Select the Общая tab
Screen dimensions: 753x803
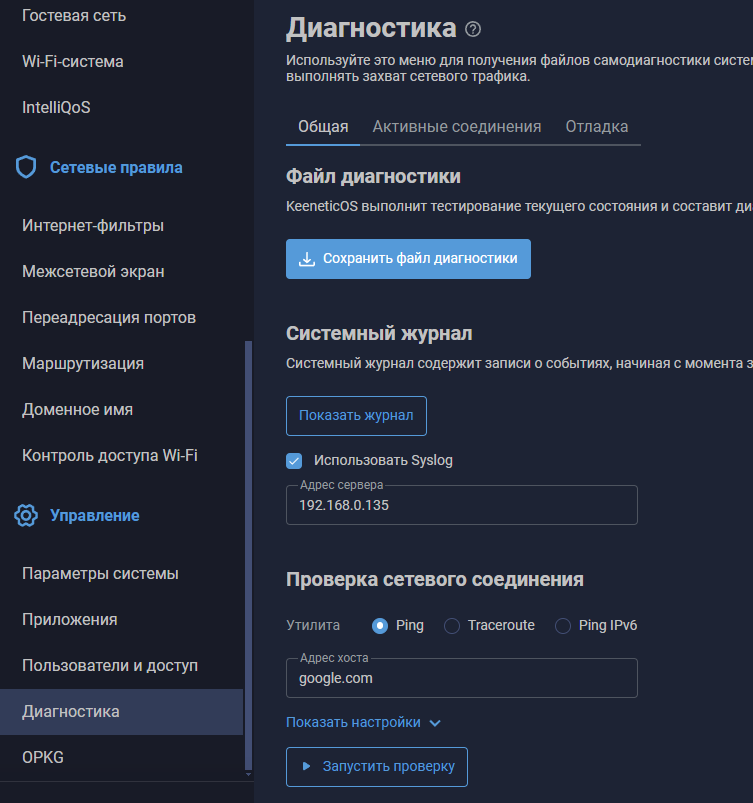(322, 127)
